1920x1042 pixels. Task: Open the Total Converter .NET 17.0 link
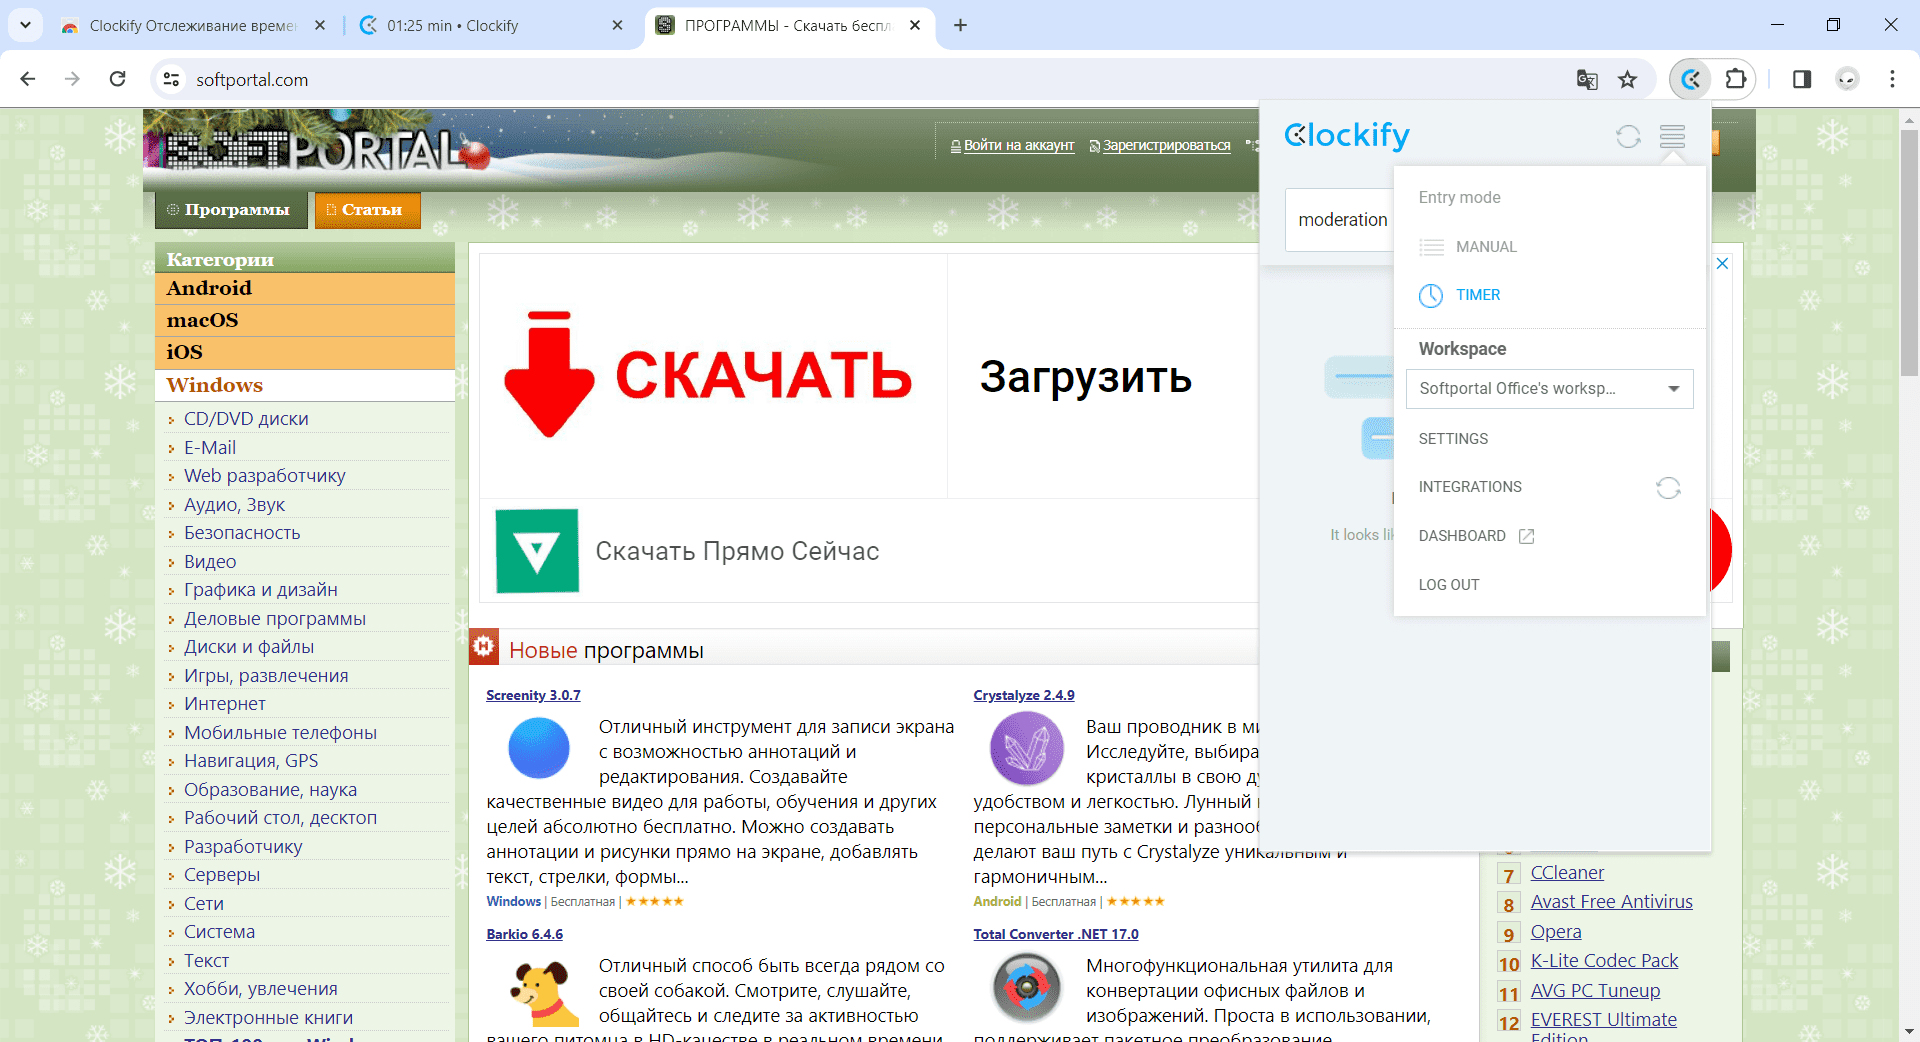coord(1056,934)
